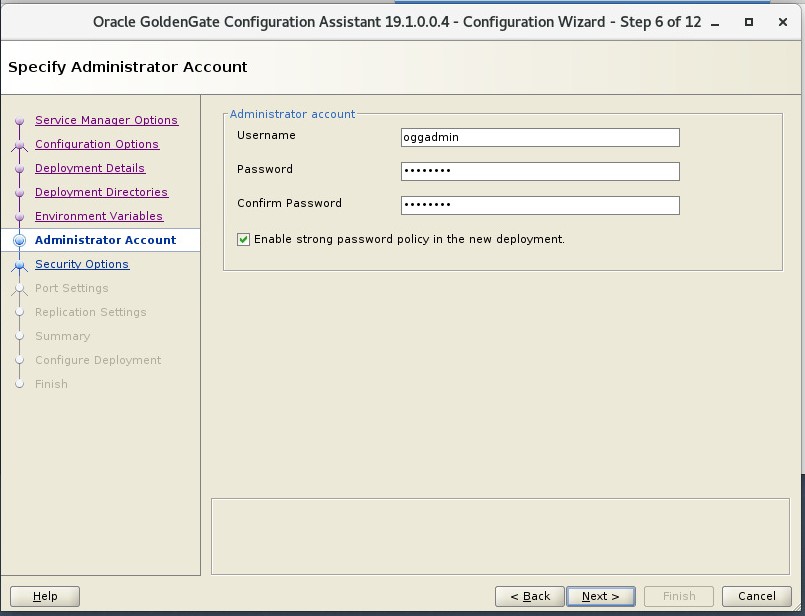Proceed with the Next button
The width and height of the screenshot is (805, 616).
pyautogui.click(x=601, y=596)
